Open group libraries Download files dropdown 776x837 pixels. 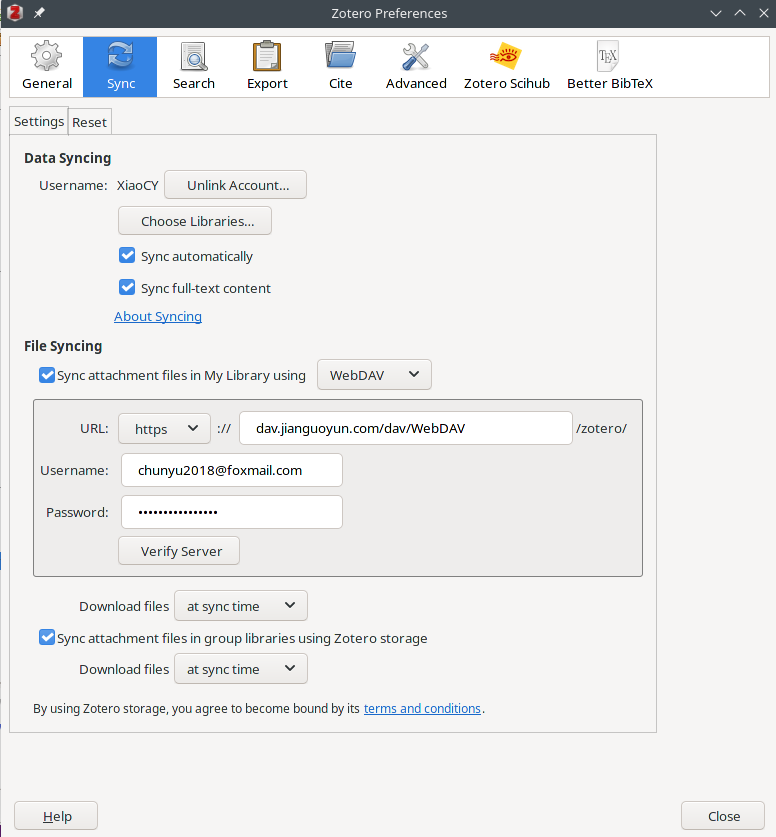241,669
